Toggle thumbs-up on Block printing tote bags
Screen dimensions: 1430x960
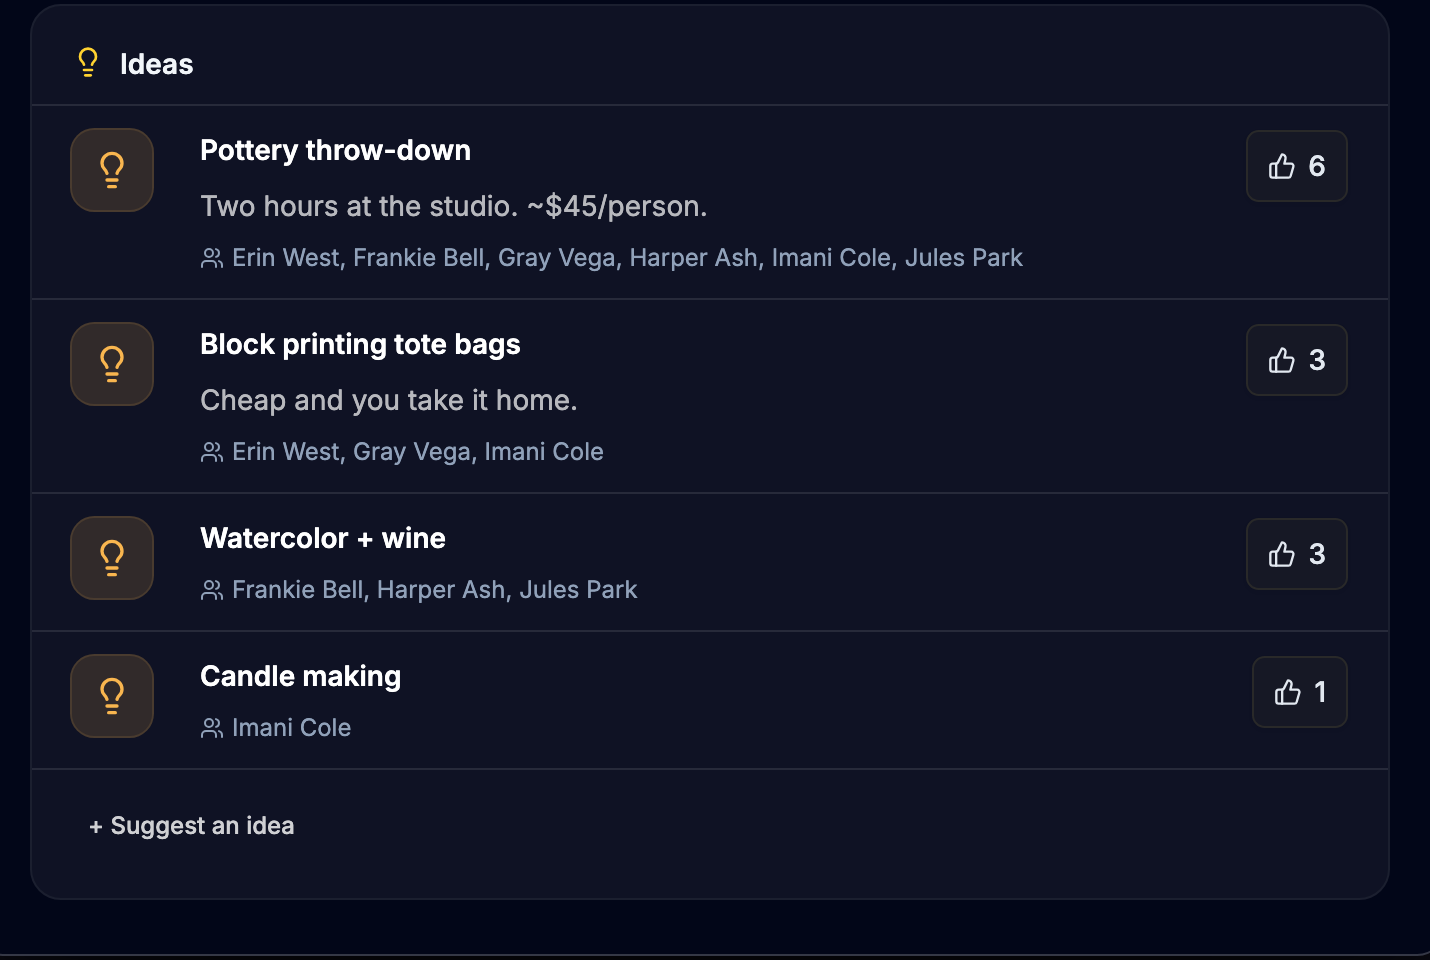pyautogui.click(x=1296, y=360)
